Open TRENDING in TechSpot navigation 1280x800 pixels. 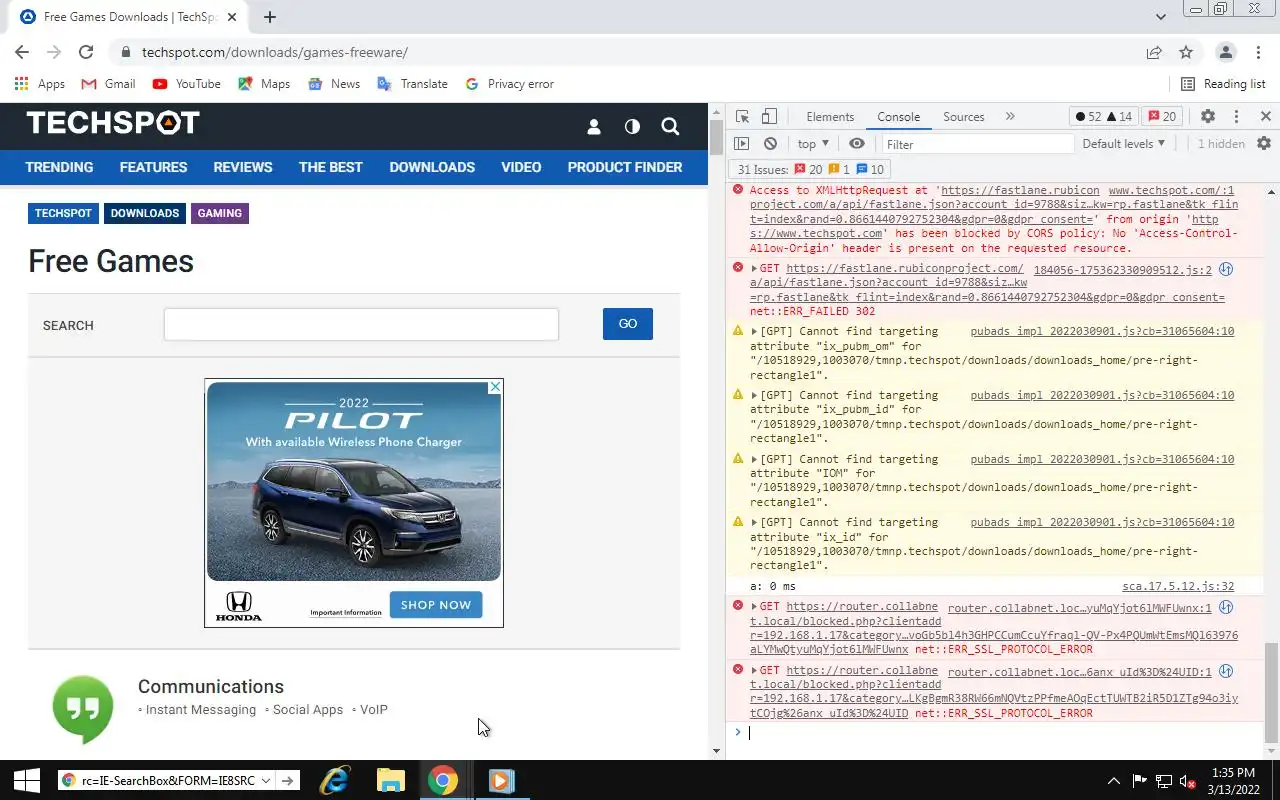pyautogui.click(x=59, y=167)
